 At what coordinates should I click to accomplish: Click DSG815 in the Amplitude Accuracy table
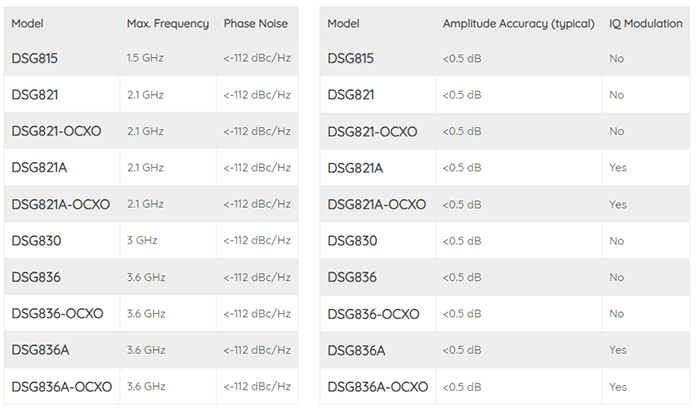tap(351, 58)
